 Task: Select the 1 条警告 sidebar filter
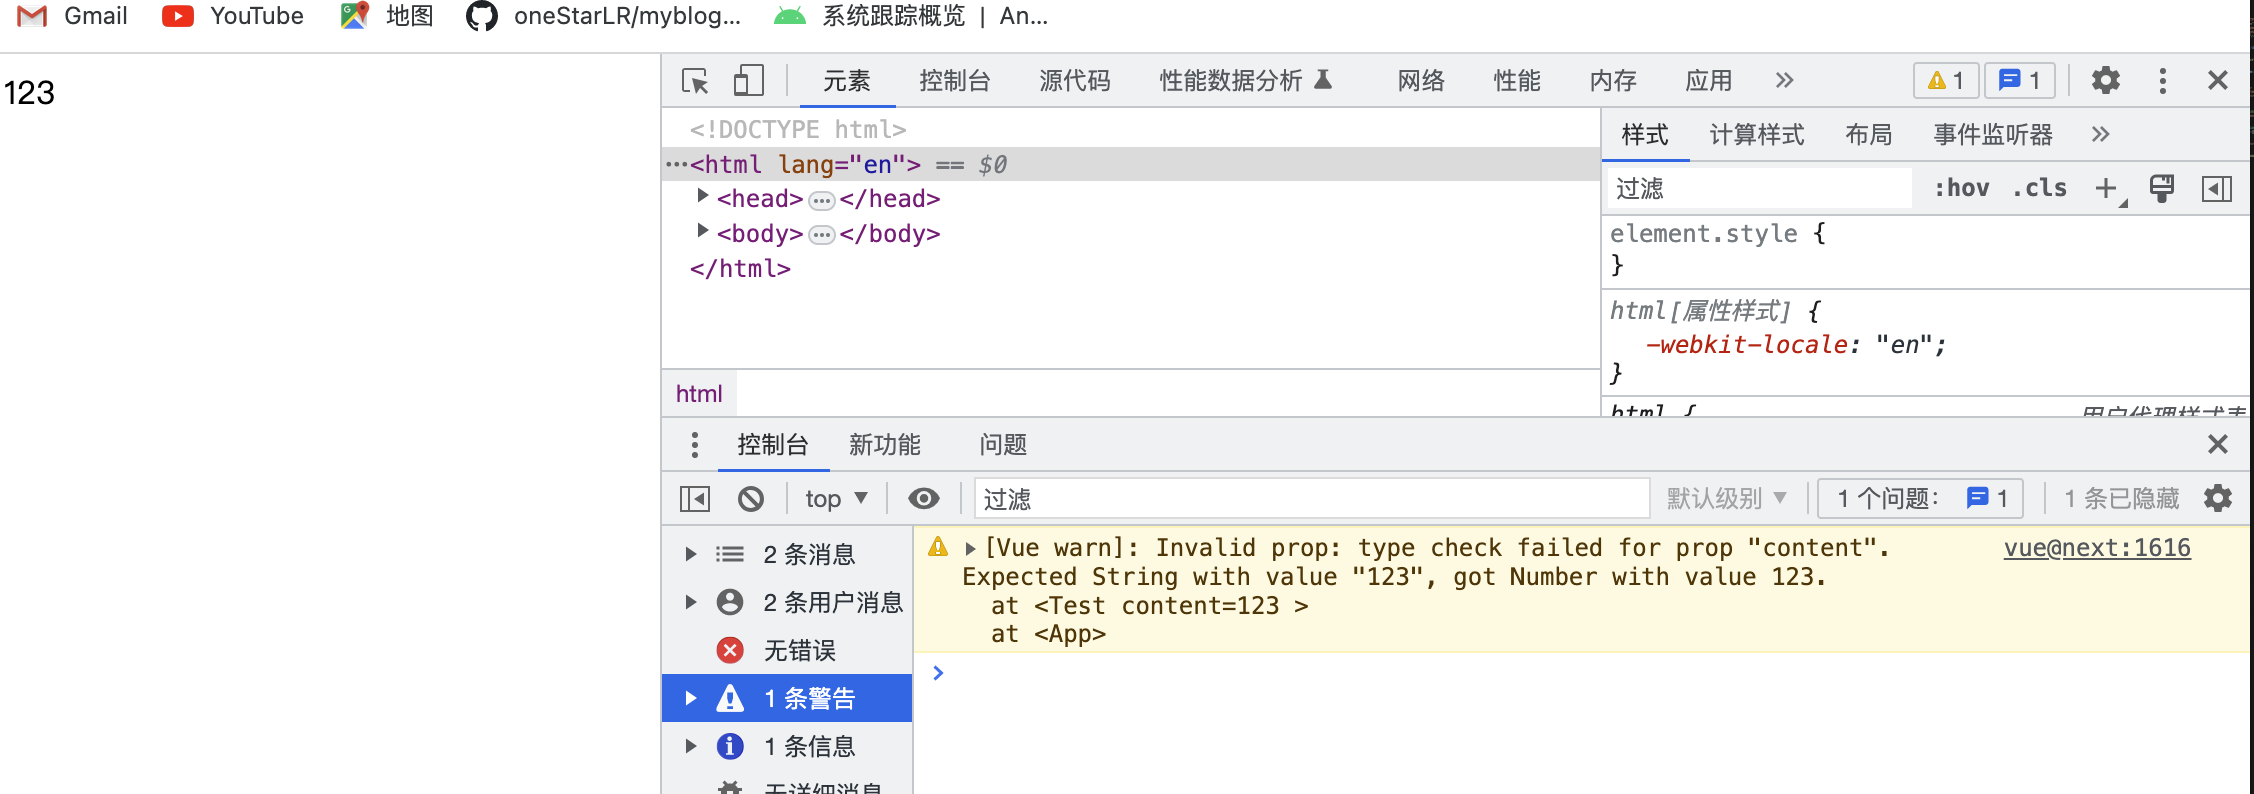(x=787, y=698)
